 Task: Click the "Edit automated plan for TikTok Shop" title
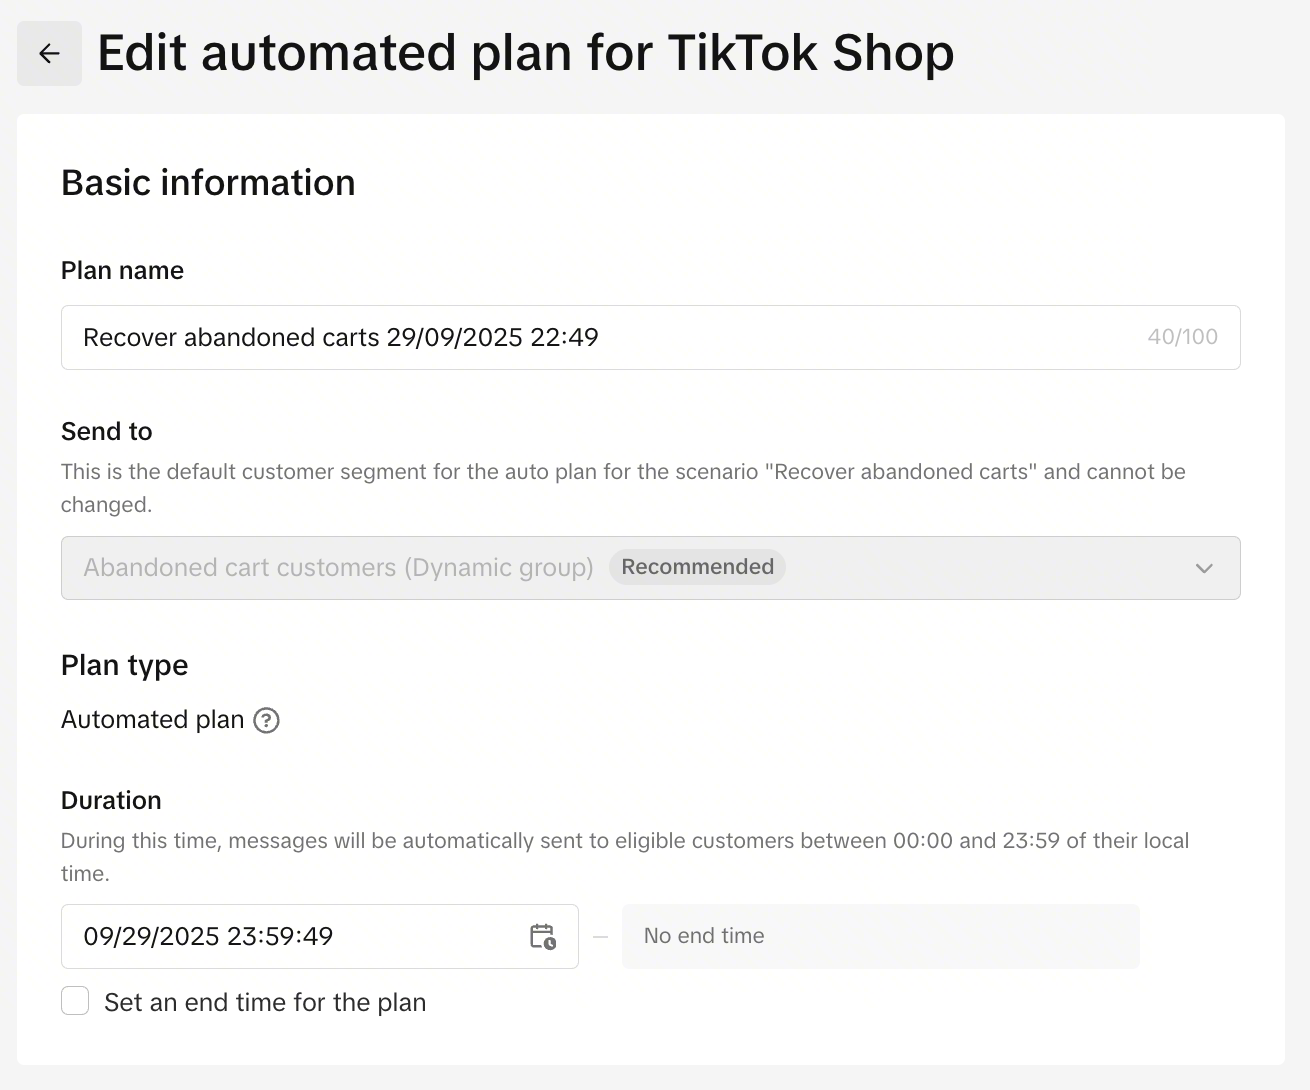click(525, 53)
